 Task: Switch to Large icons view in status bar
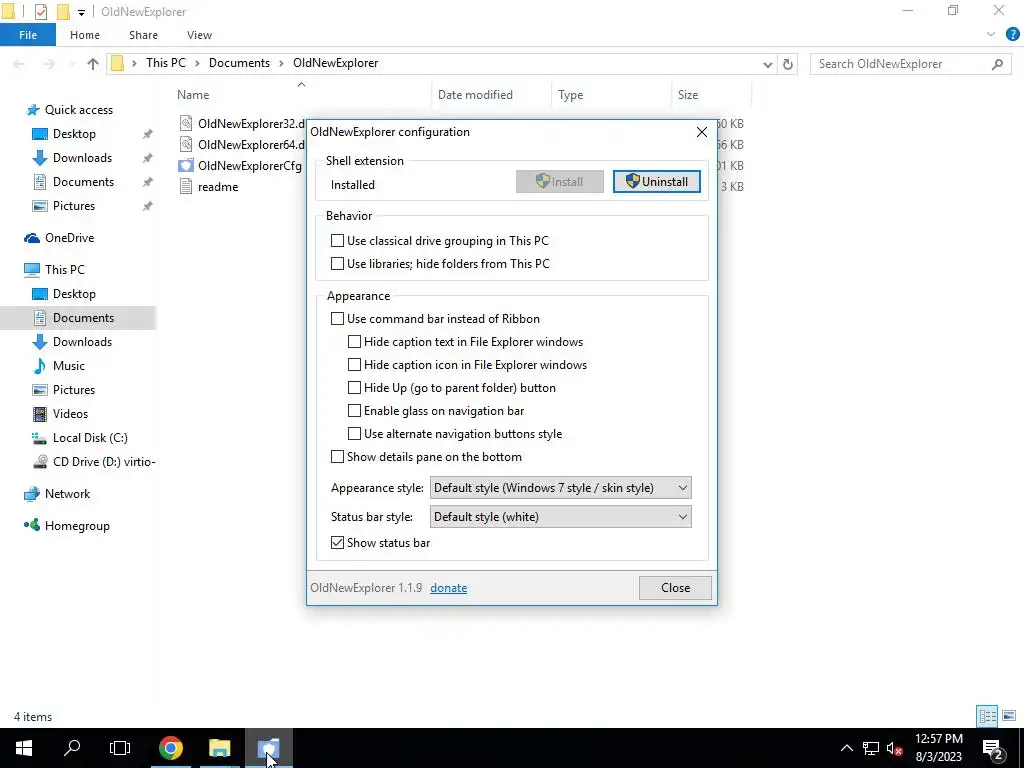tap(1009, 716)
